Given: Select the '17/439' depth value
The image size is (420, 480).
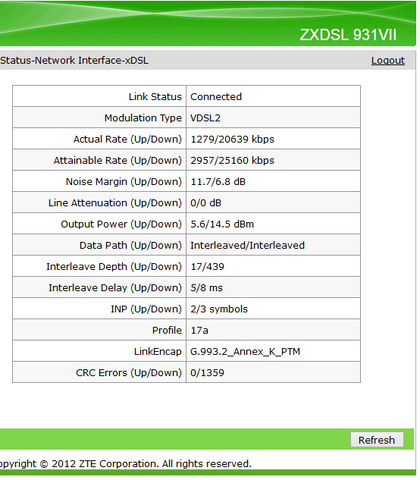Looking at the screenshot, I should coord(207,267).
